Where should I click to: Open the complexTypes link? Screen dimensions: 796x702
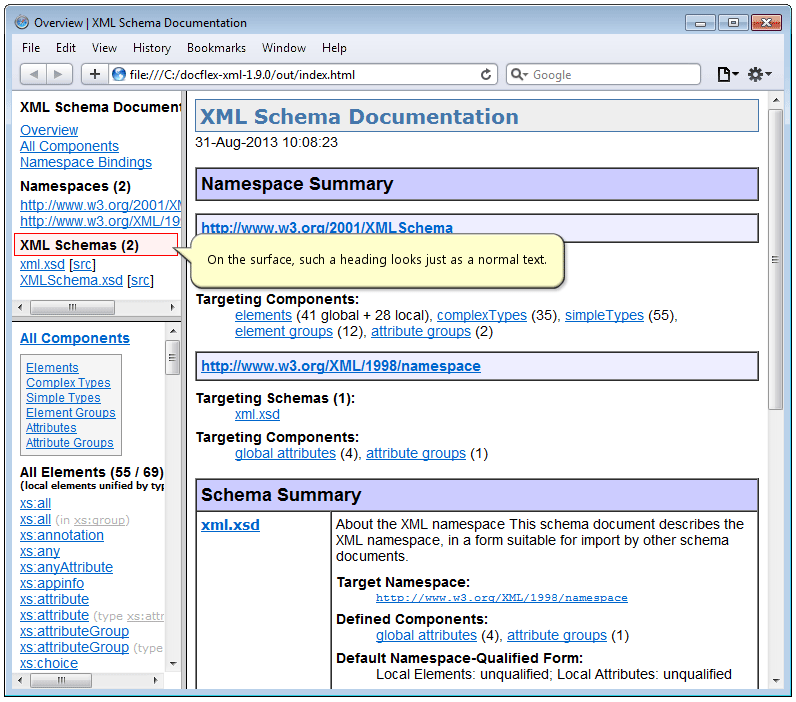pos(481,315)
